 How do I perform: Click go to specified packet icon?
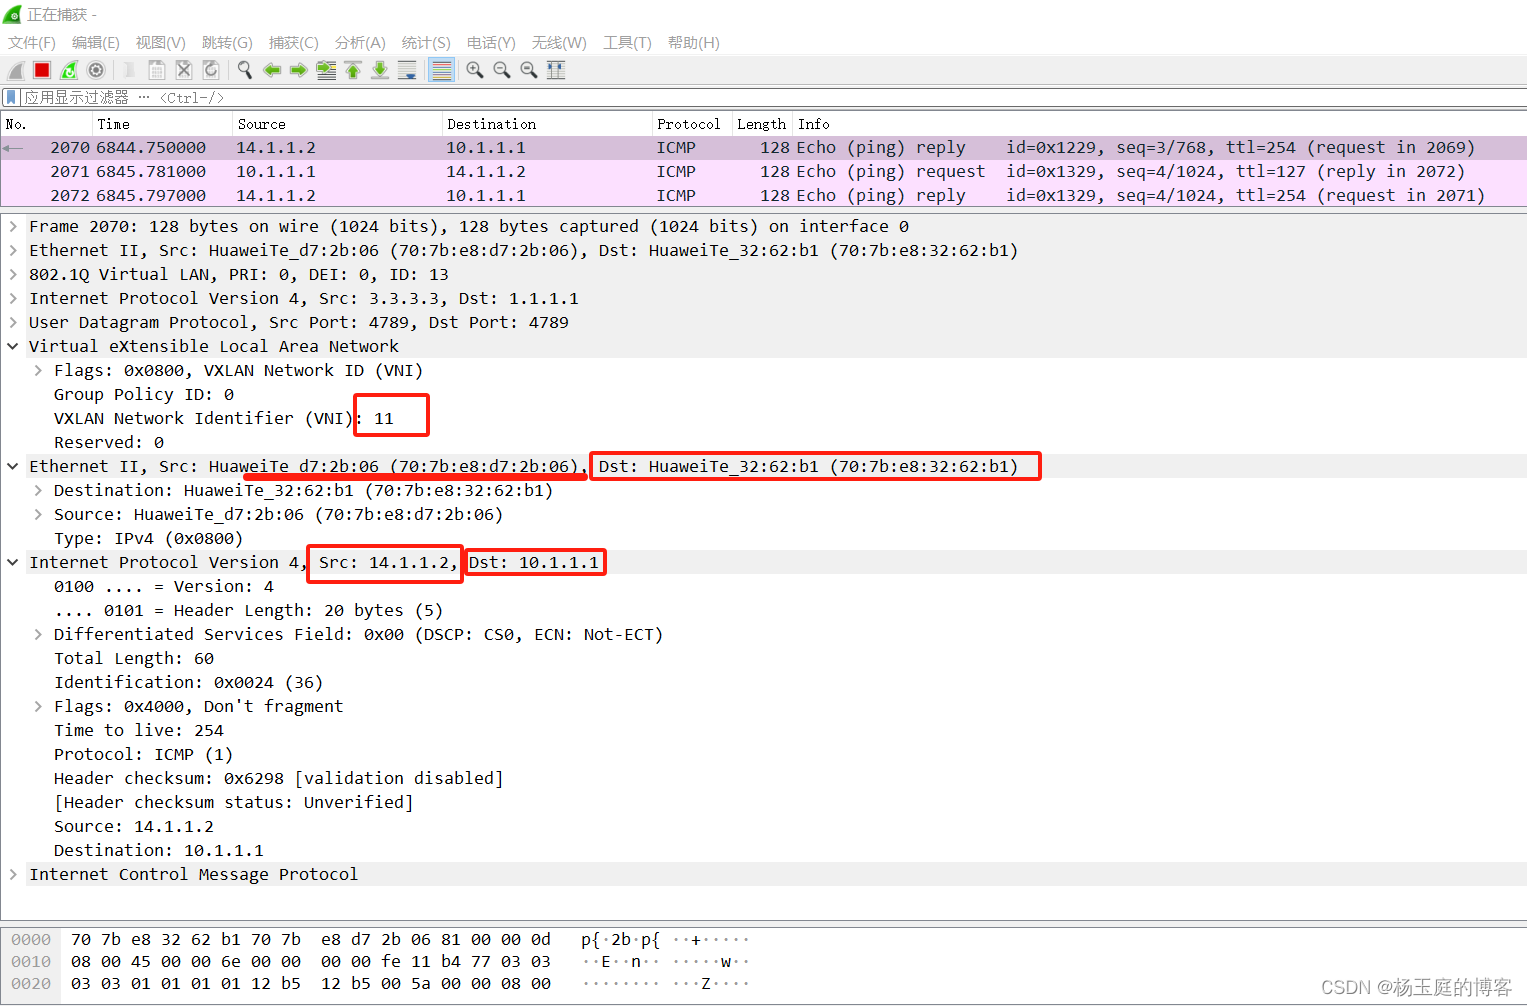coord(326,70)
